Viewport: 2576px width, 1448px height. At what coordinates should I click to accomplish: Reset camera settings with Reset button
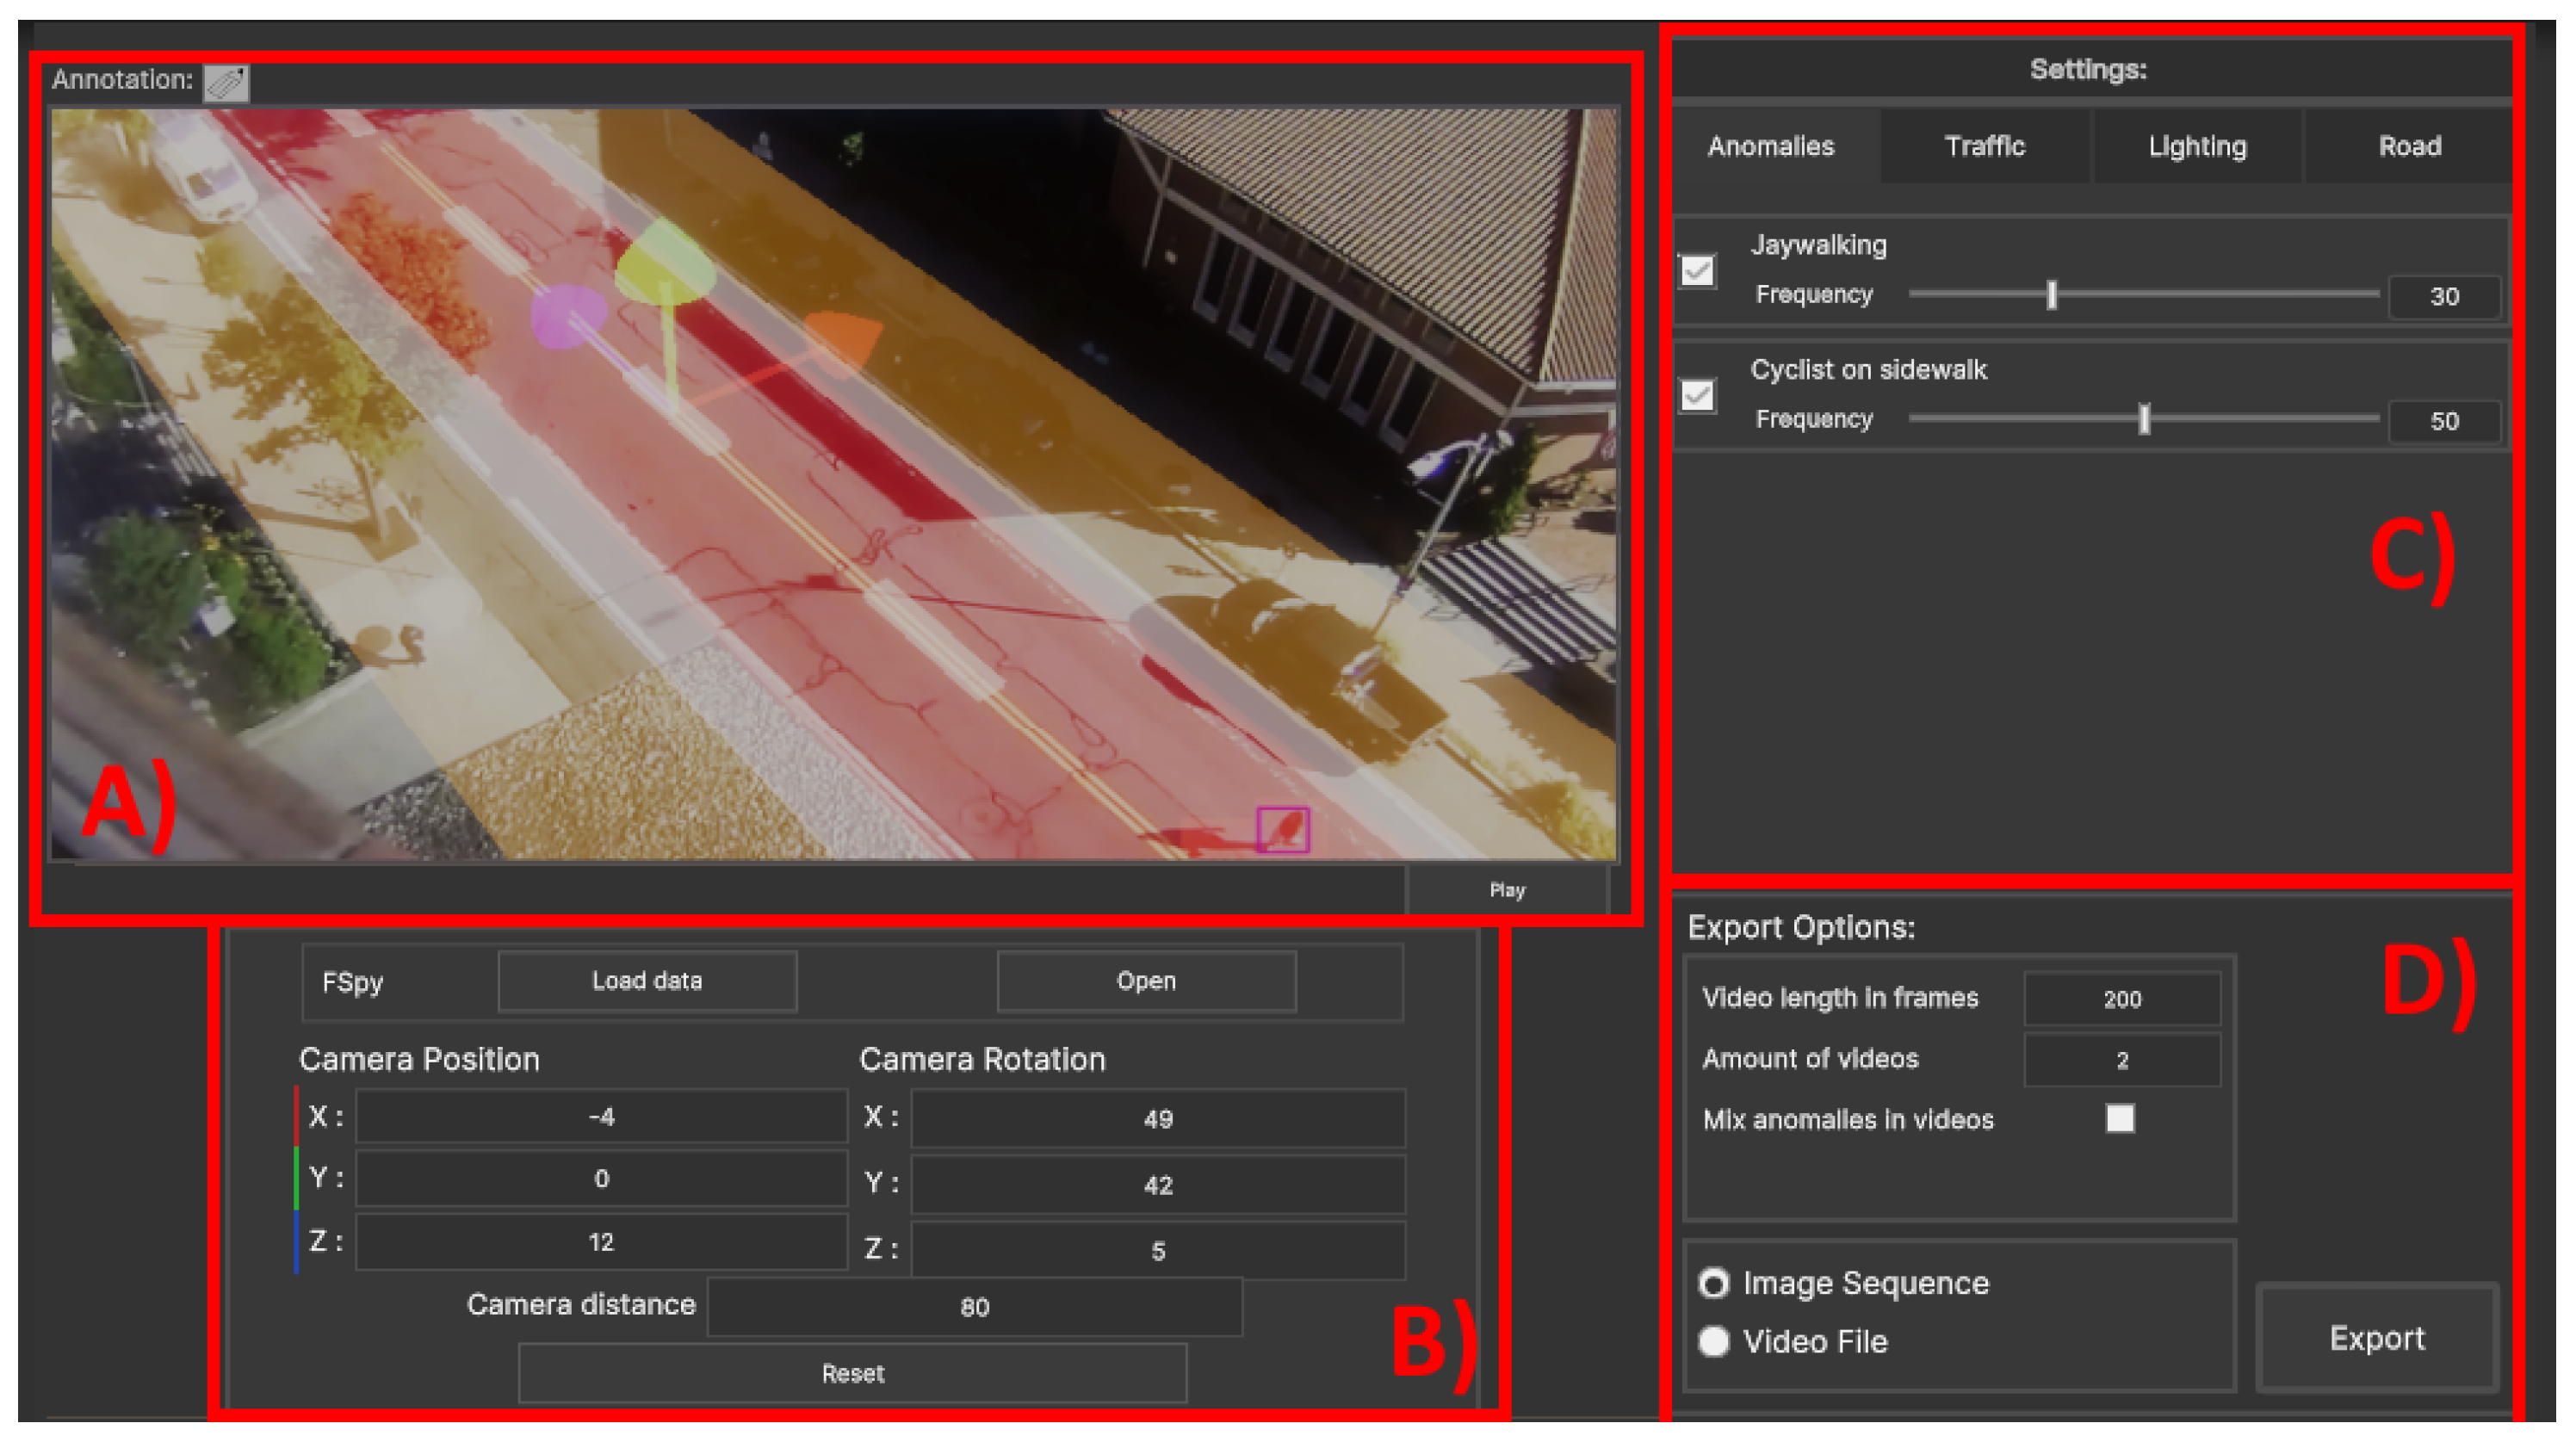click(852, 1373)
